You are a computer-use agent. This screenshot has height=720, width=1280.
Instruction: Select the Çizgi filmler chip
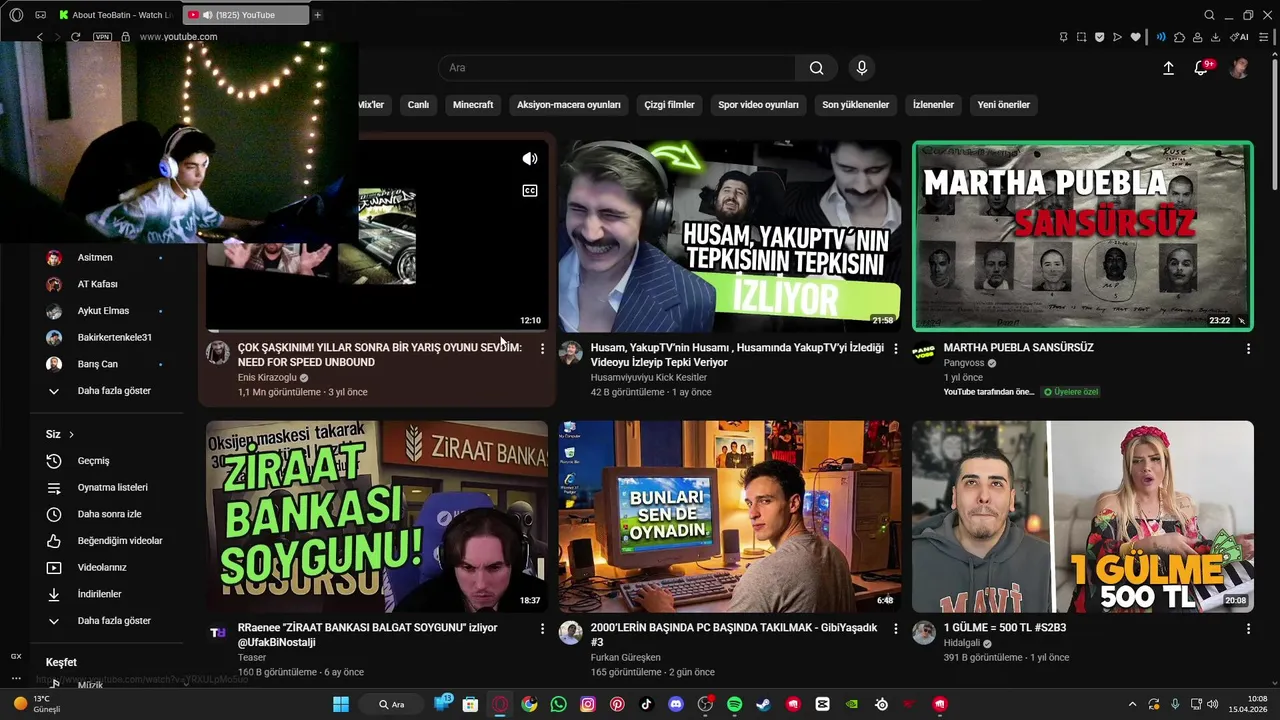(x=669, y=105)
